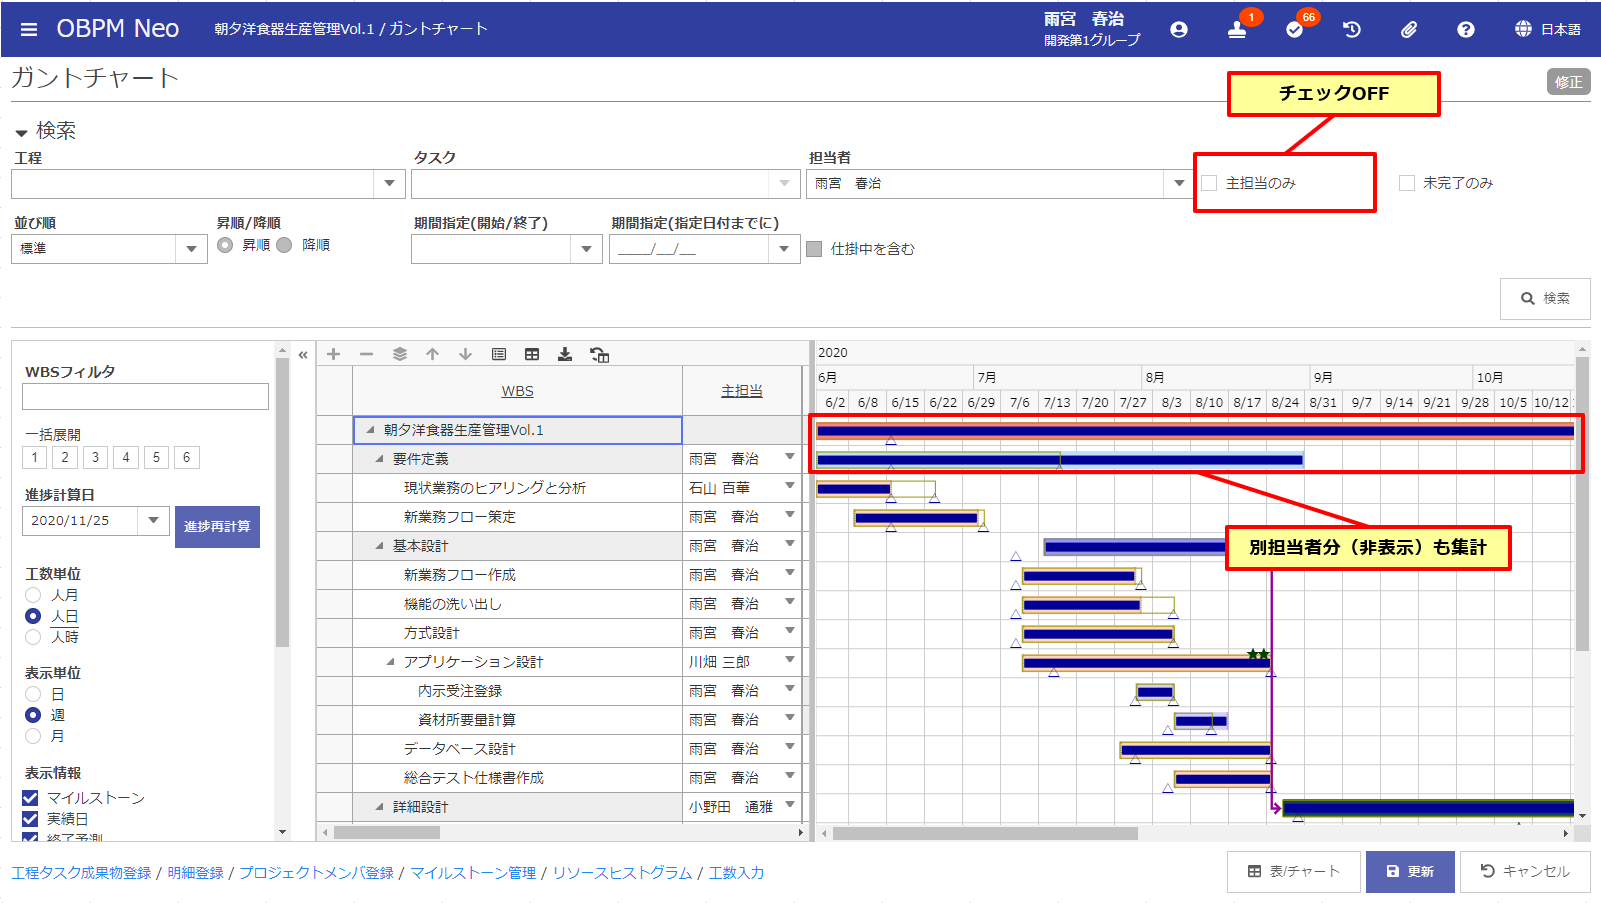Open the 担当者 dropdown
Viewport: 1601px width, 903px height.
pyautogui.click(x=1179, y=183)
